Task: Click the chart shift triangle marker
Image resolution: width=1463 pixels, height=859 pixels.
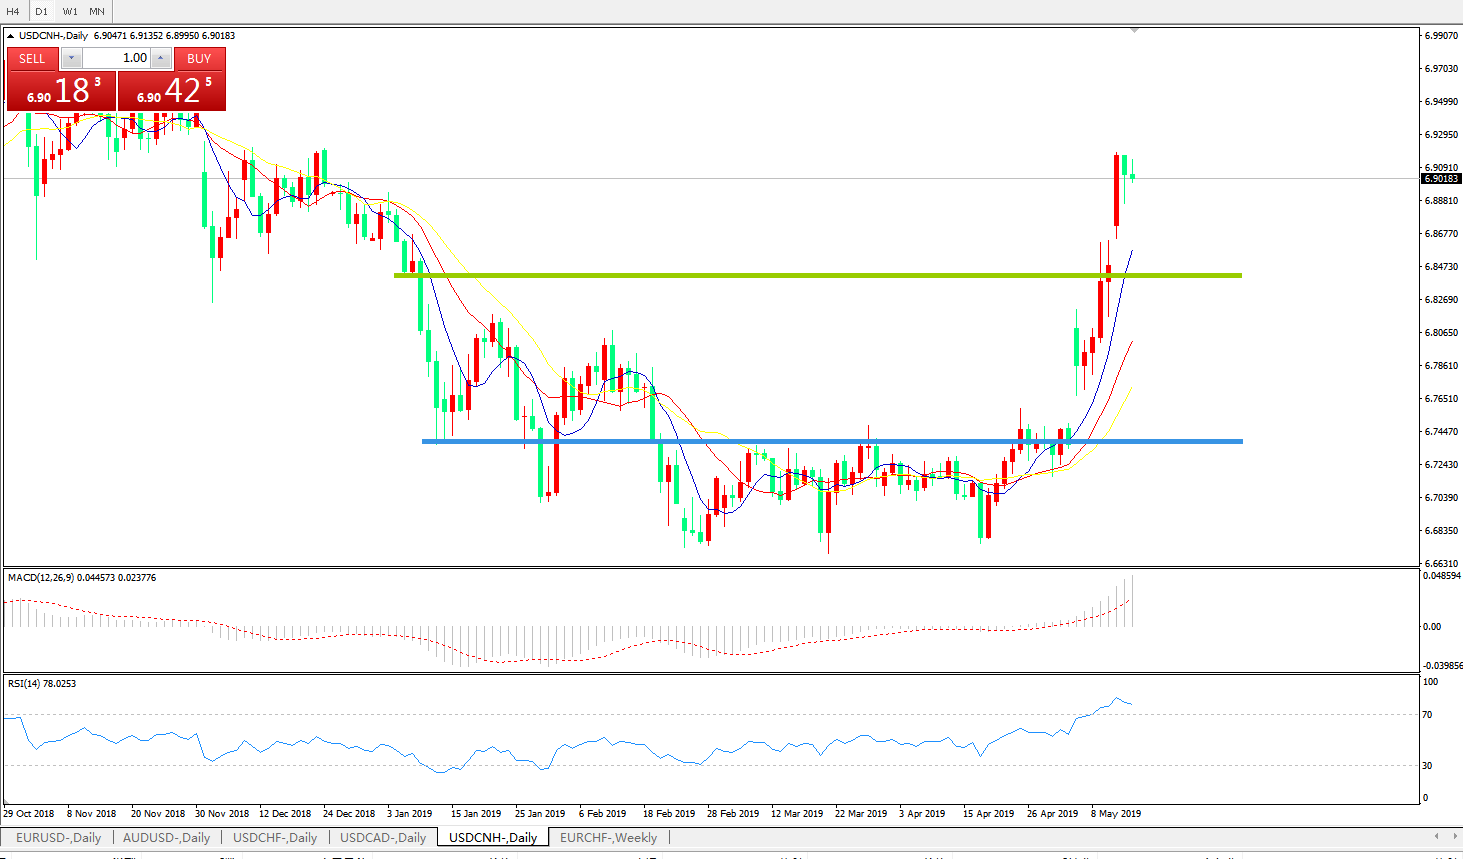Action: [1134, 31]
